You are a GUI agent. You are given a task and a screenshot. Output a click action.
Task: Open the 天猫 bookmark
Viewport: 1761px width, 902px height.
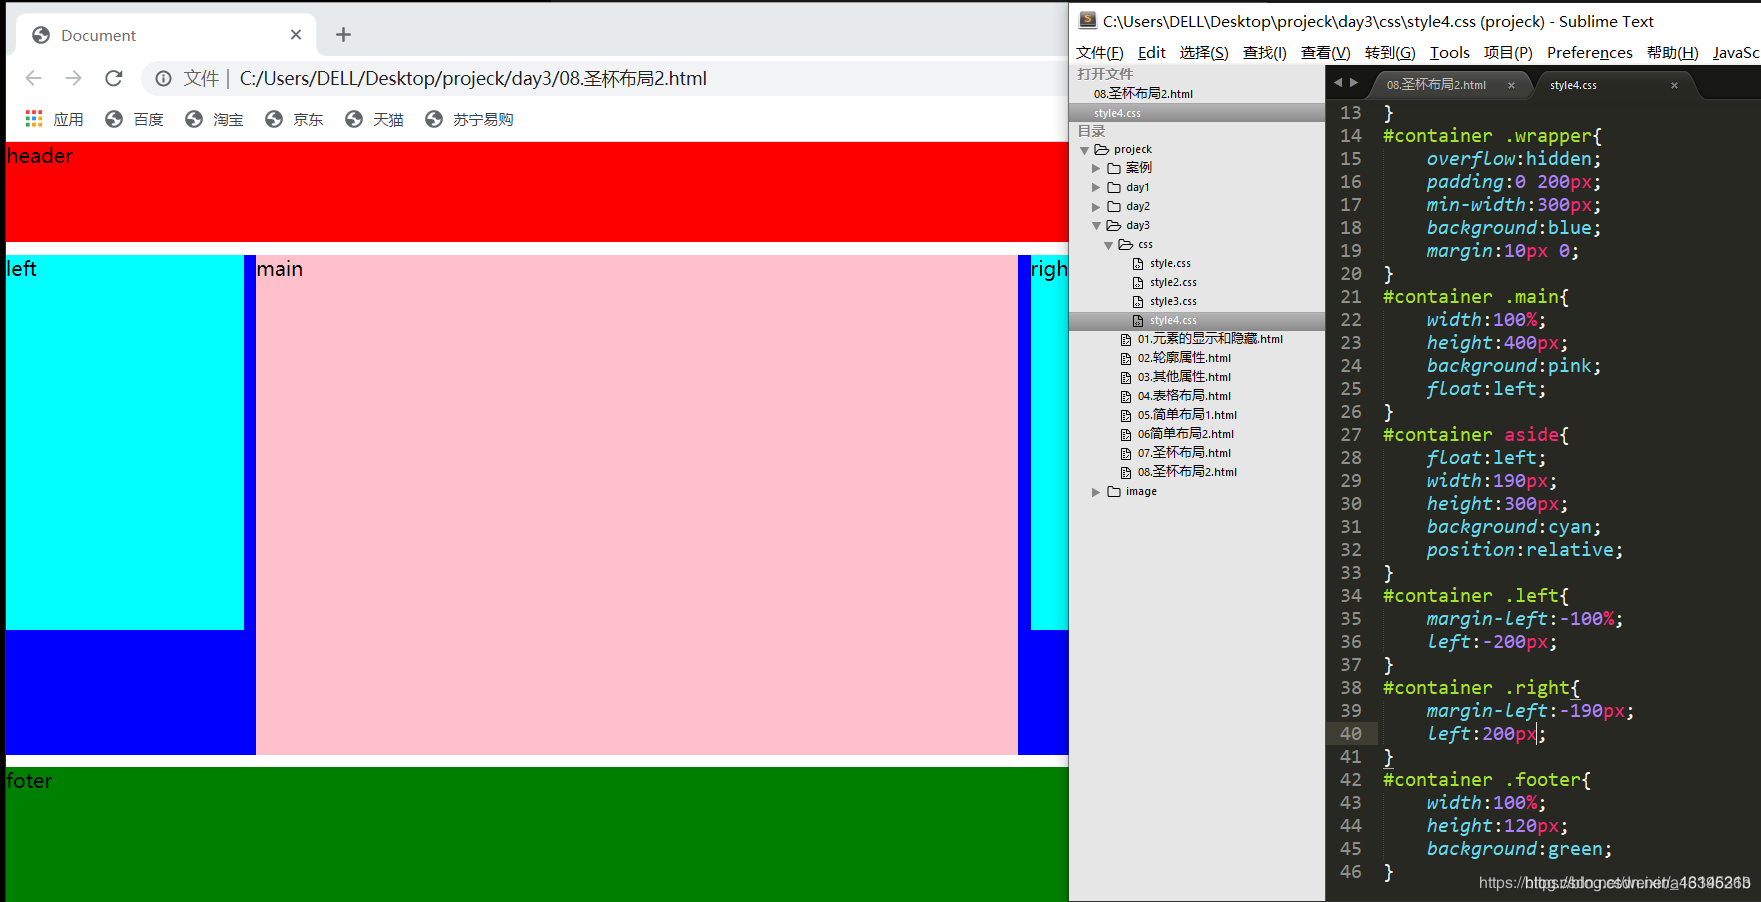374,119
